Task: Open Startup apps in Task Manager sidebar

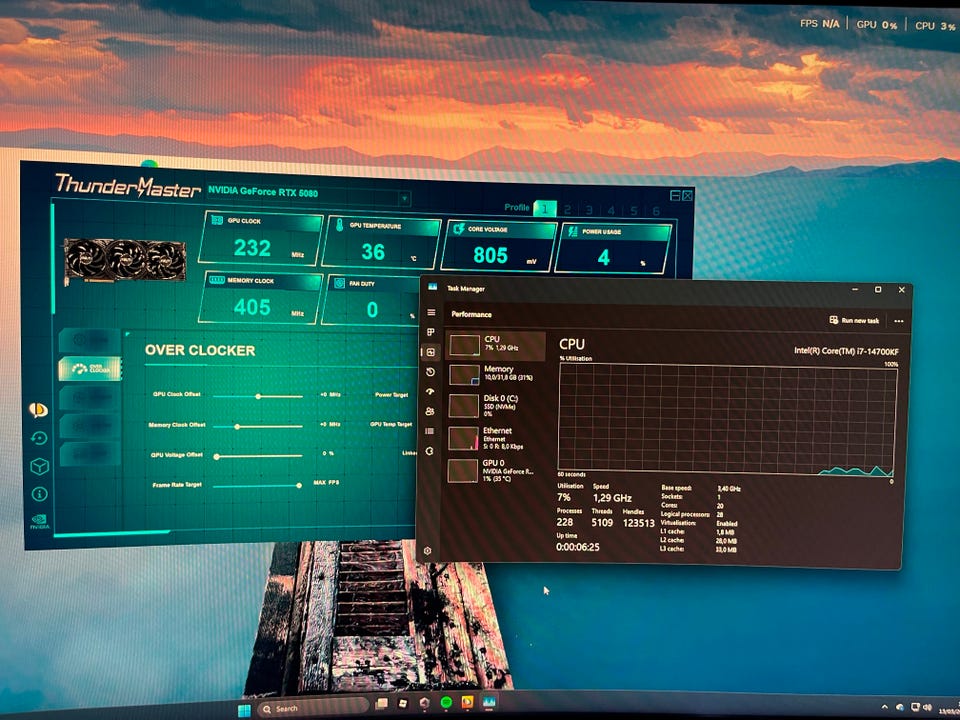Action: 430,392
